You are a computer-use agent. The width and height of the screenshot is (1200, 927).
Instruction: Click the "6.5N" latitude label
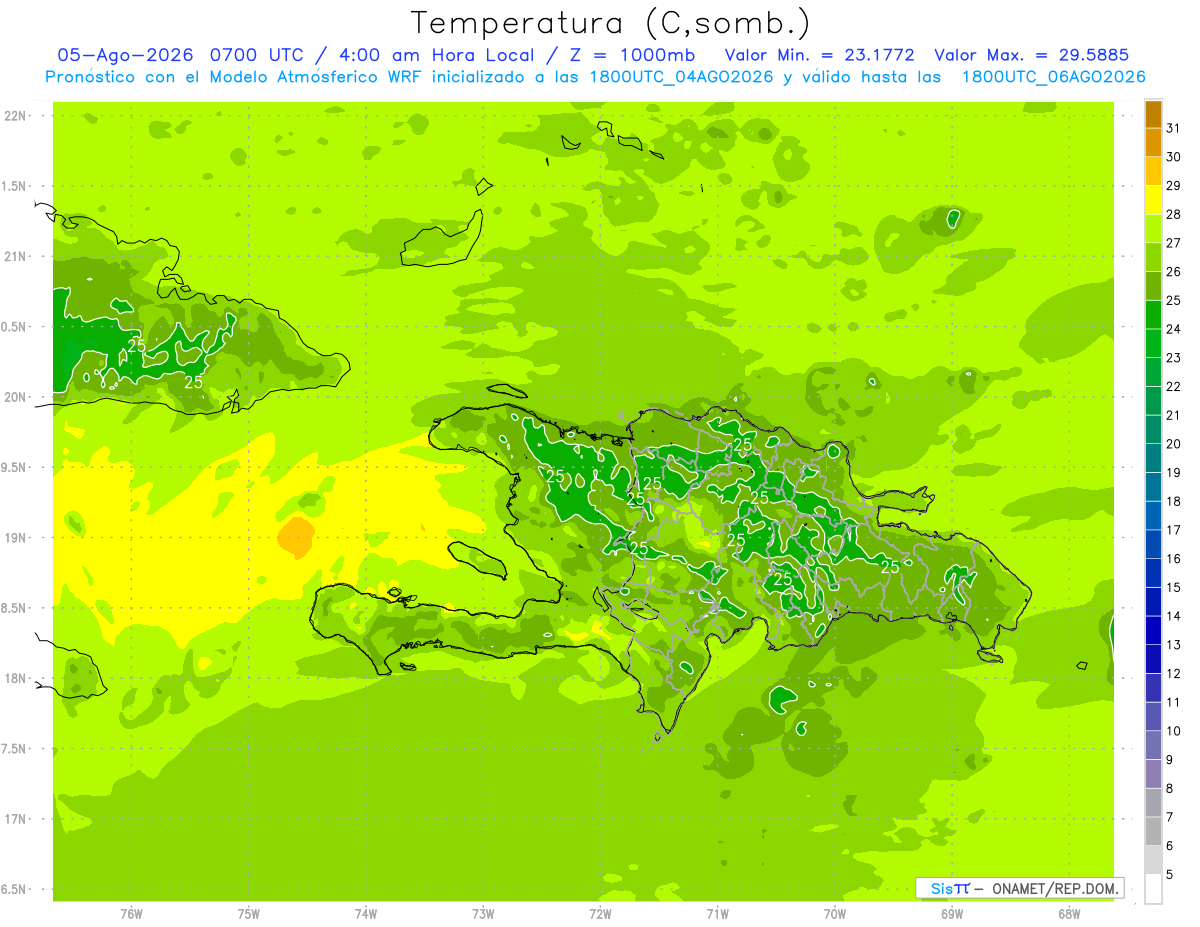point(15,889)
